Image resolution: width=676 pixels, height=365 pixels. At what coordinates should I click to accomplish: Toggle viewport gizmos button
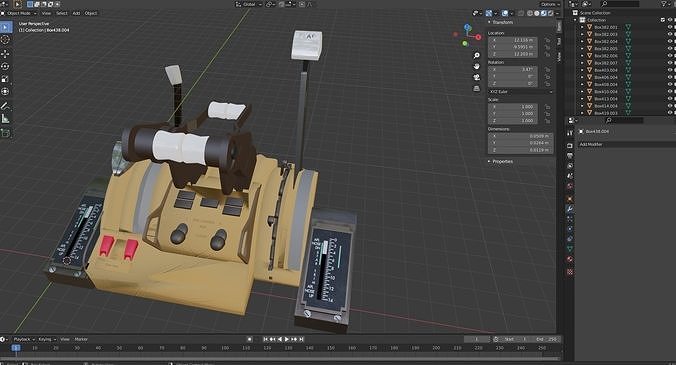(489, 13)
